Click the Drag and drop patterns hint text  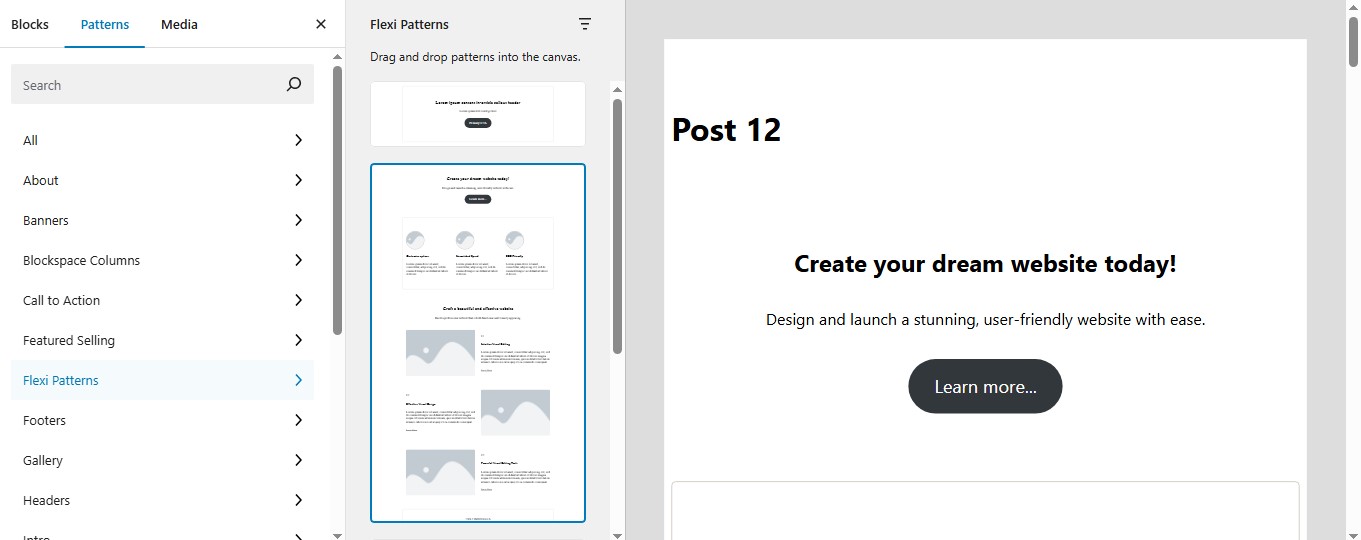475,57
